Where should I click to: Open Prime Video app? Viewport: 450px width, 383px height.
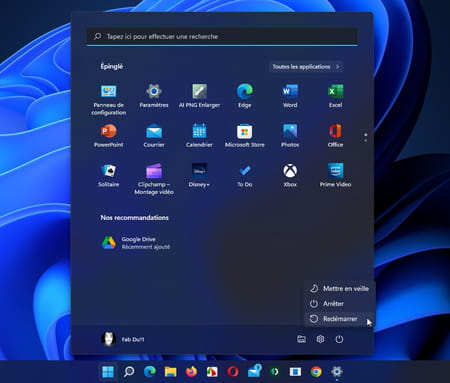(x=335, y=176)
